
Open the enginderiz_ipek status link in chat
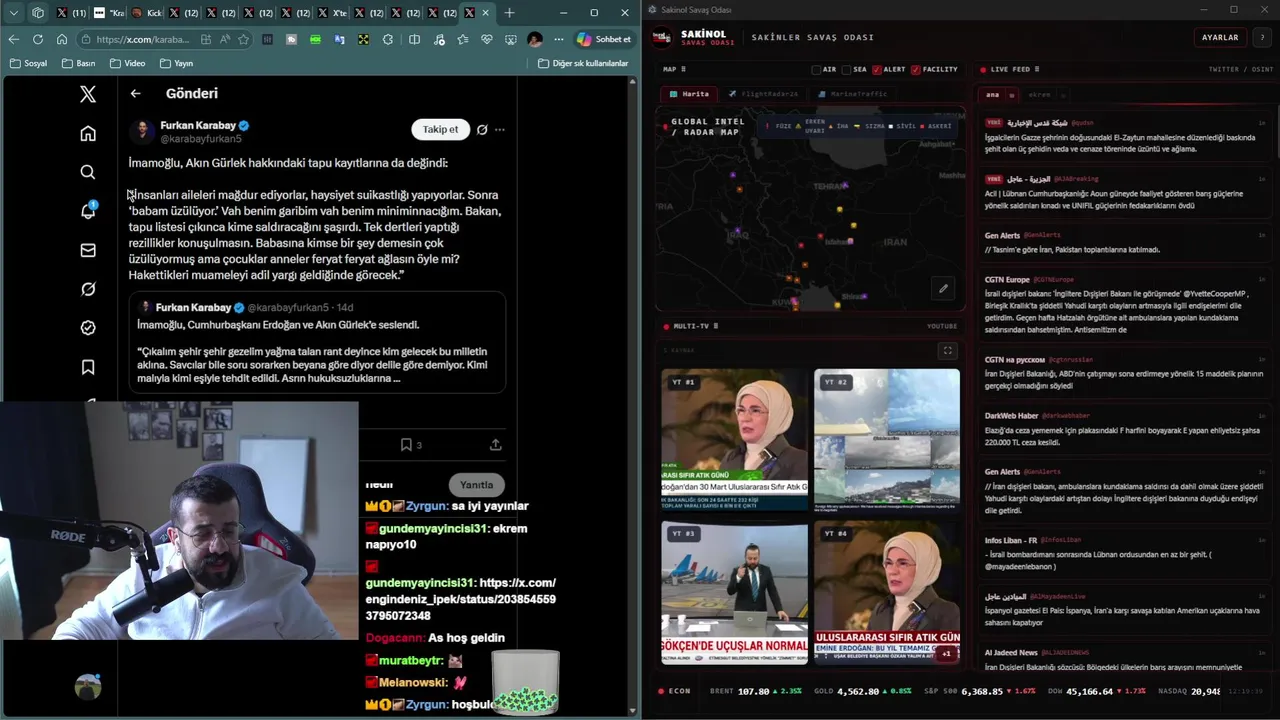click(x=460, y=599)
